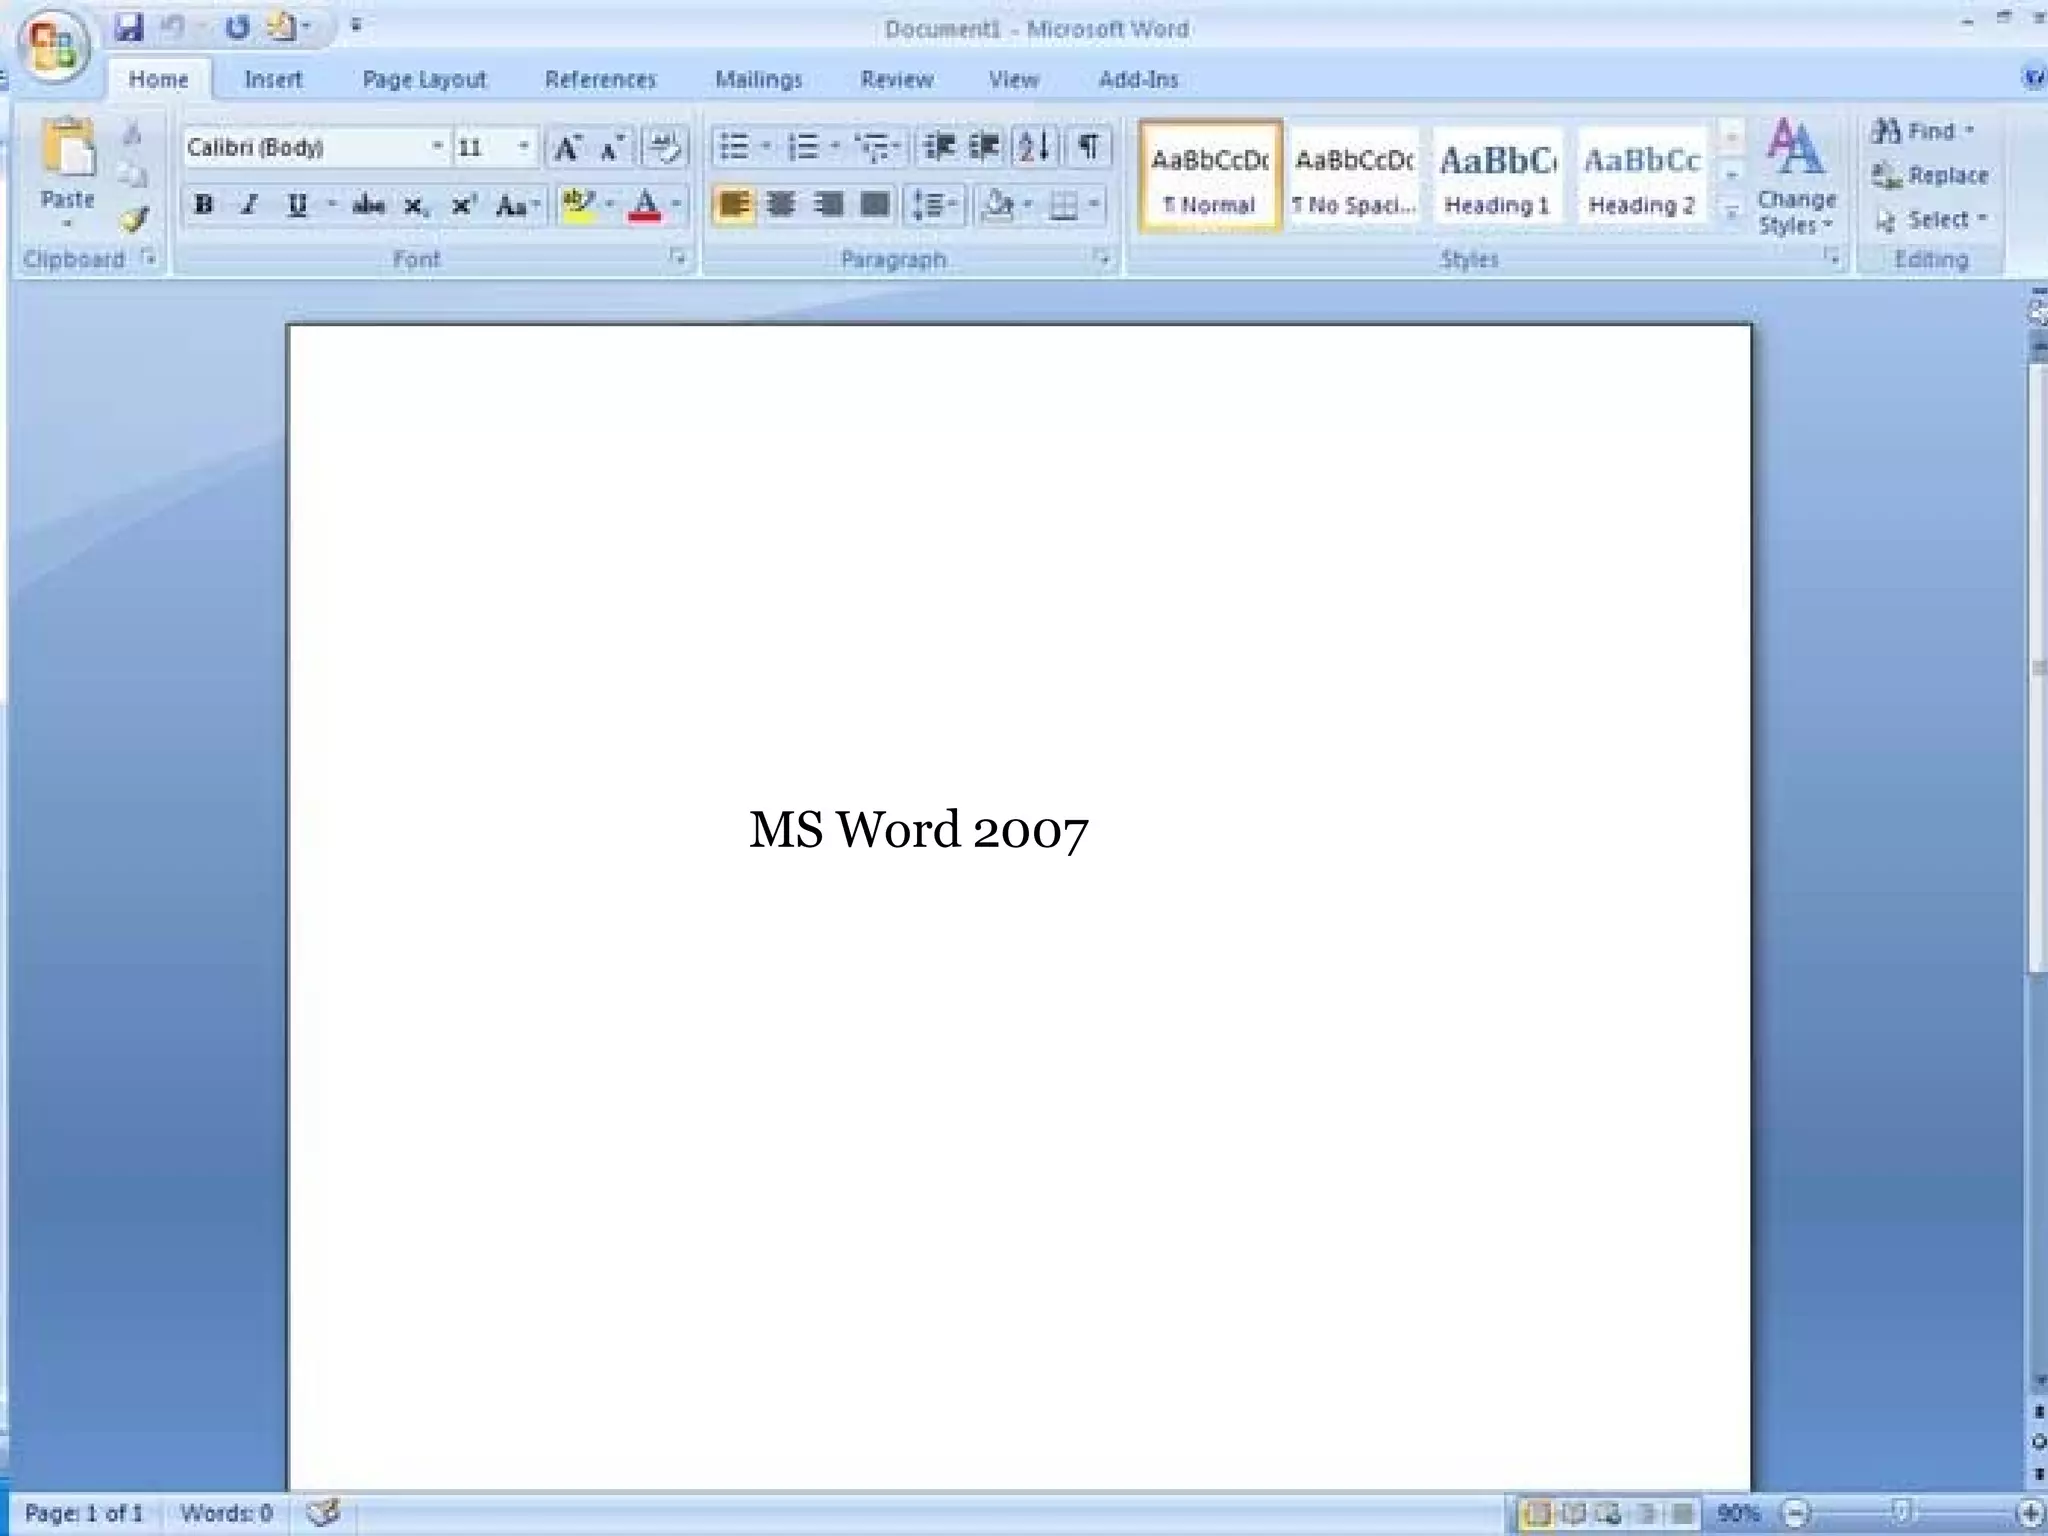Undo the last action

point(174,27)
